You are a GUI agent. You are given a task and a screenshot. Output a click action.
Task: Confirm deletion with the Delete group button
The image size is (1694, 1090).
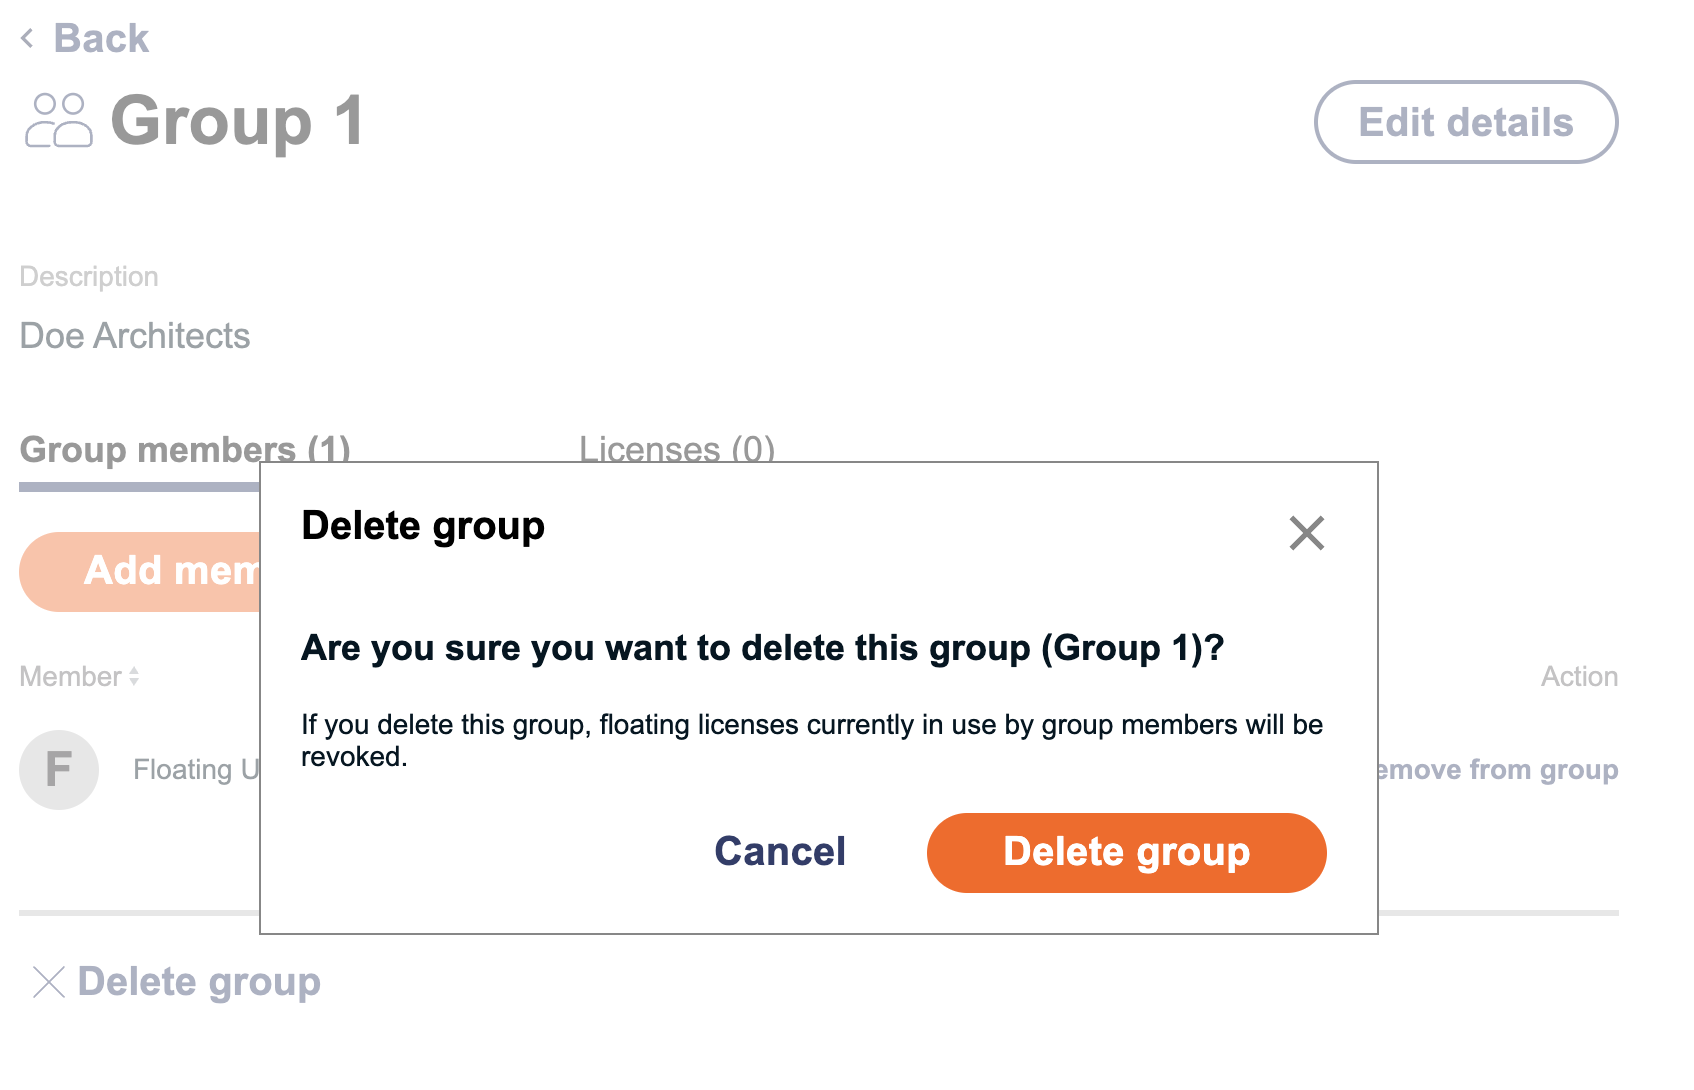tap(1125, 852)
